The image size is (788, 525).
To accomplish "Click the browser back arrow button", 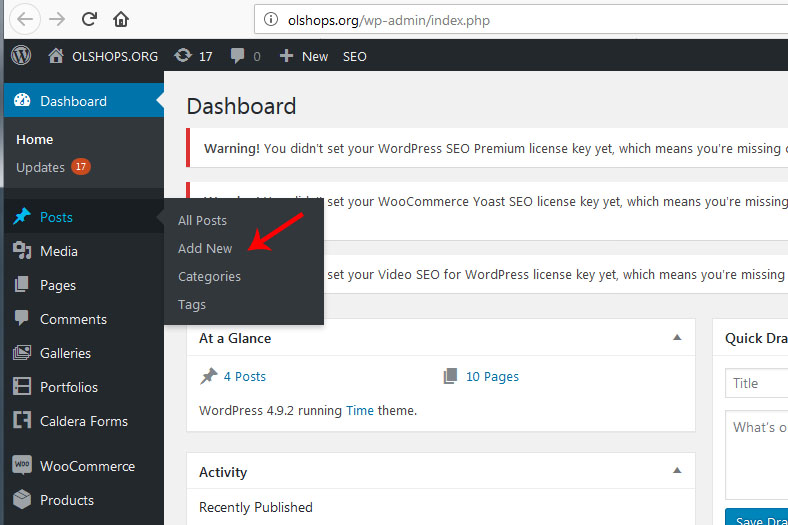I will pos(25,20).
